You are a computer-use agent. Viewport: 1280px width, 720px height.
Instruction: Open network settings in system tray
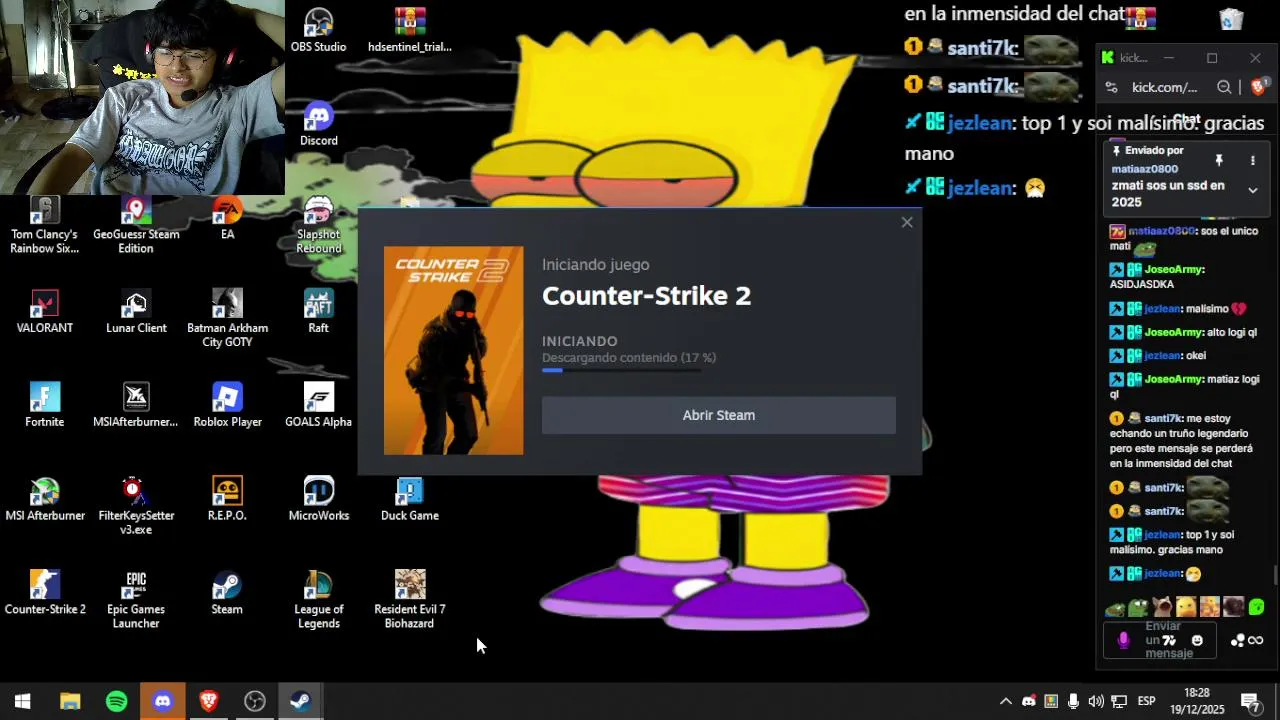point(1119,702)
